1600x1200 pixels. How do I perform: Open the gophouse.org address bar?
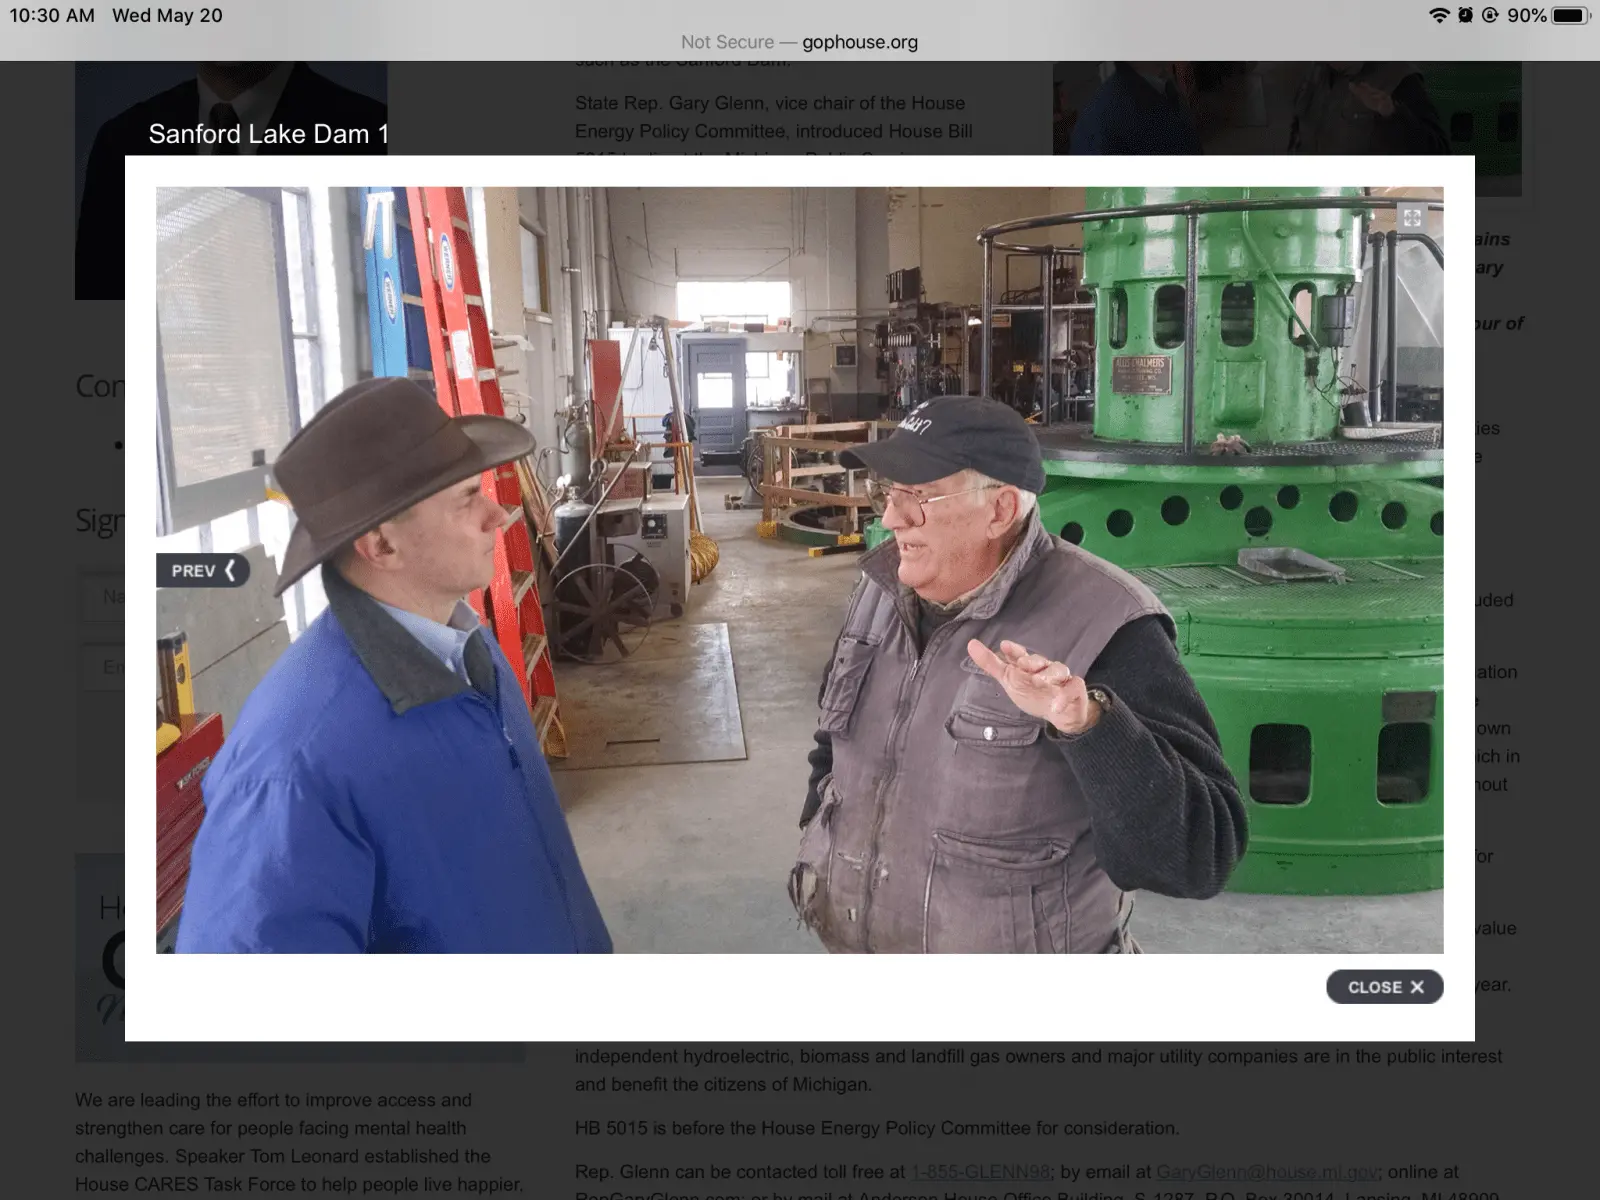coord(800,42)
